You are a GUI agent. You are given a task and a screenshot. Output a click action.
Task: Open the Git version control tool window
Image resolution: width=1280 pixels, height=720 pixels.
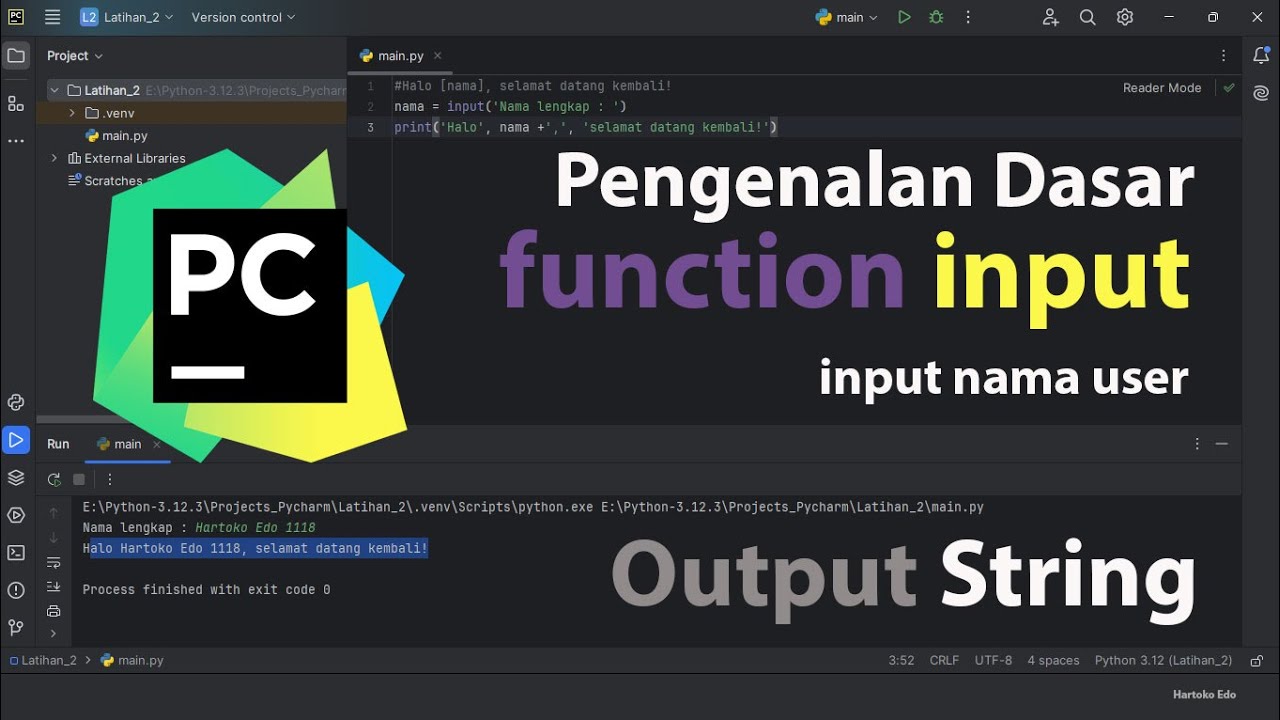tap(16, 627)
